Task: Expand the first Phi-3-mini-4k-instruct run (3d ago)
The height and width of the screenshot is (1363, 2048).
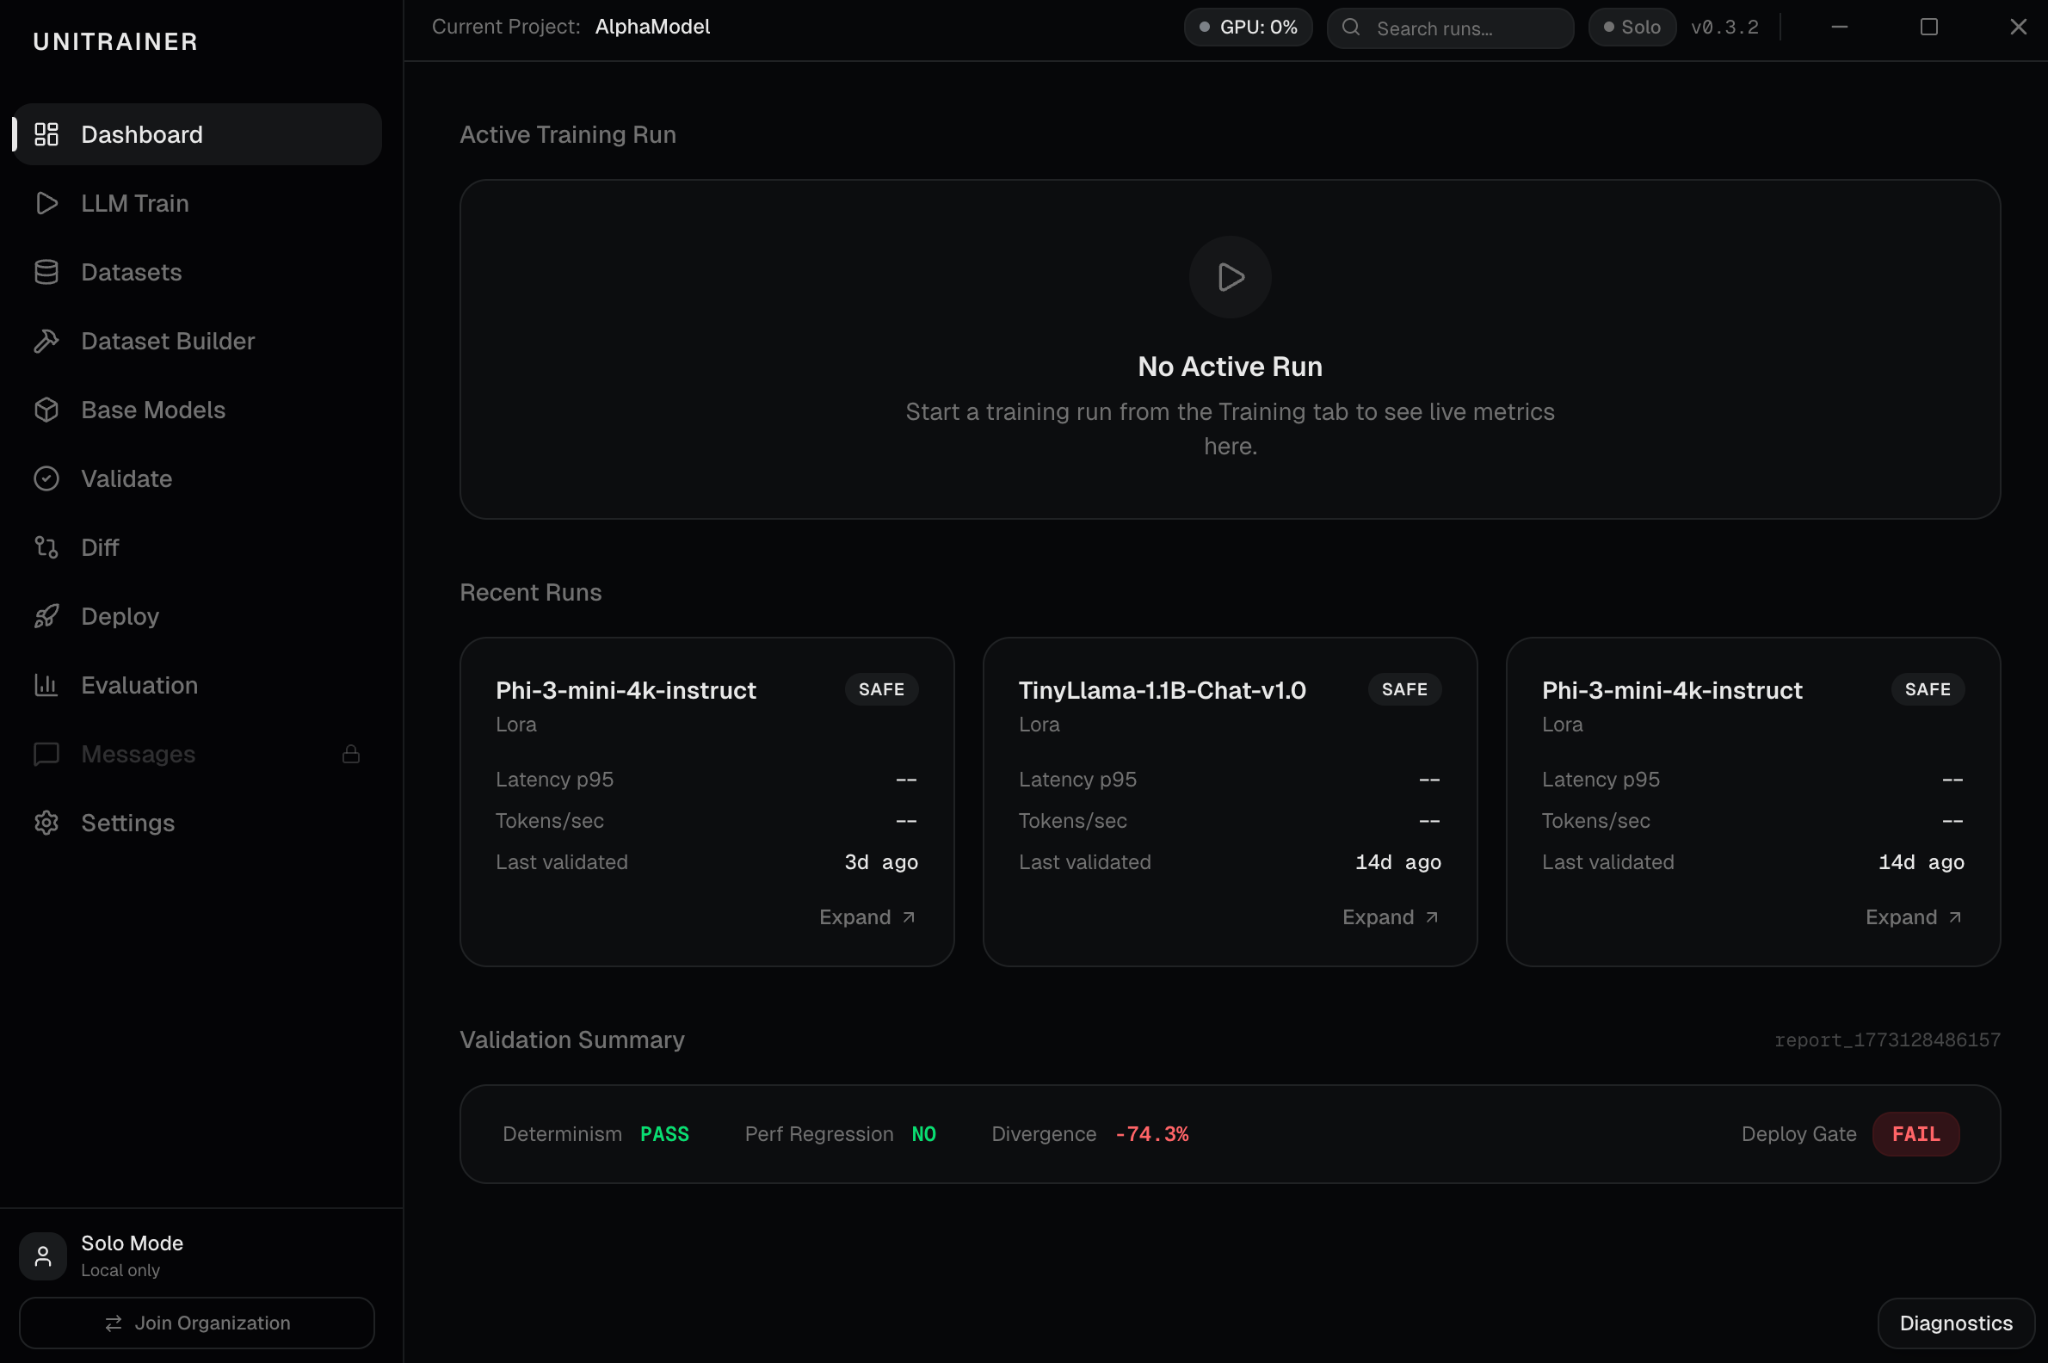Action: 866,917
